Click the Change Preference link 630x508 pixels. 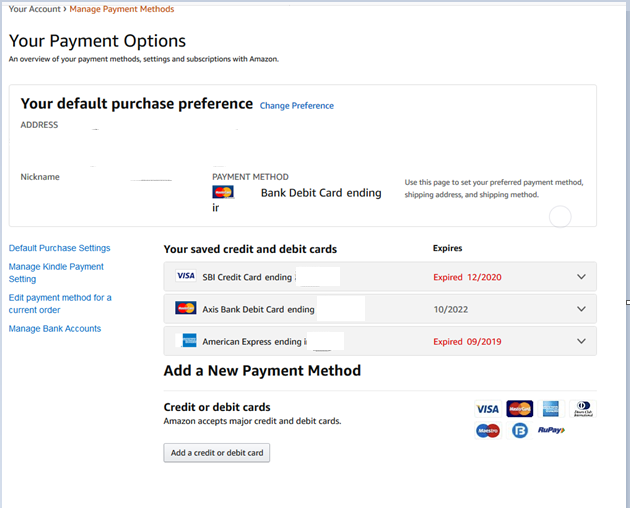point(297,106)
